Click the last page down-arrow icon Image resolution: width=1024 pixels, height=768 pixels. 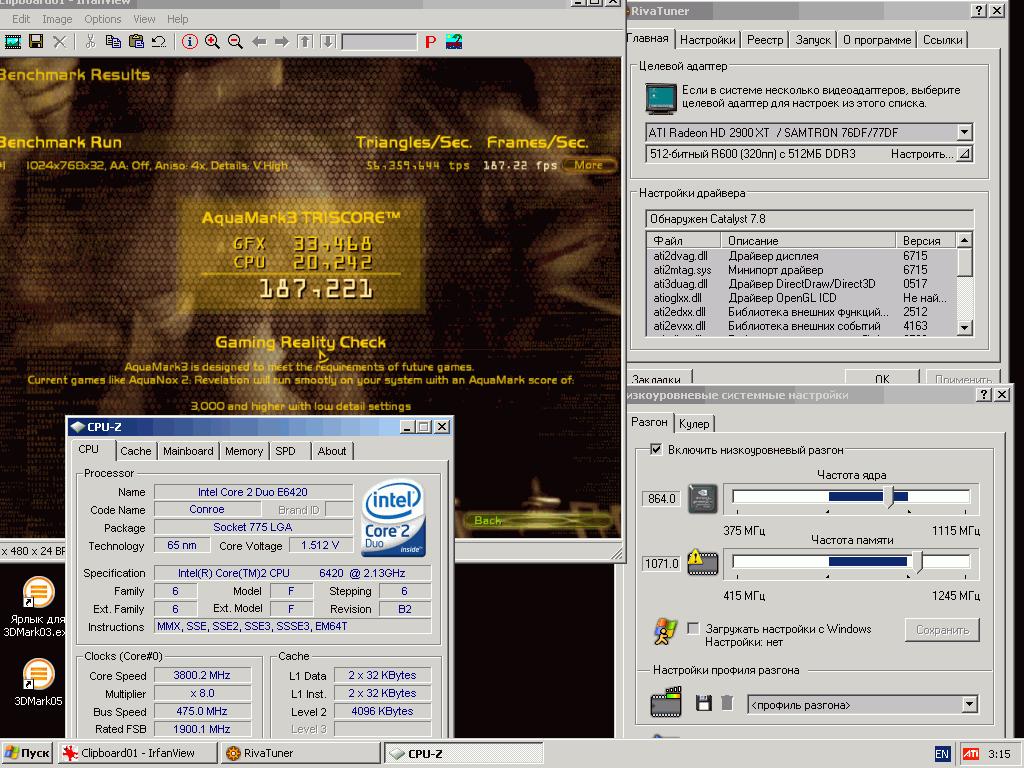coord(328,42)
